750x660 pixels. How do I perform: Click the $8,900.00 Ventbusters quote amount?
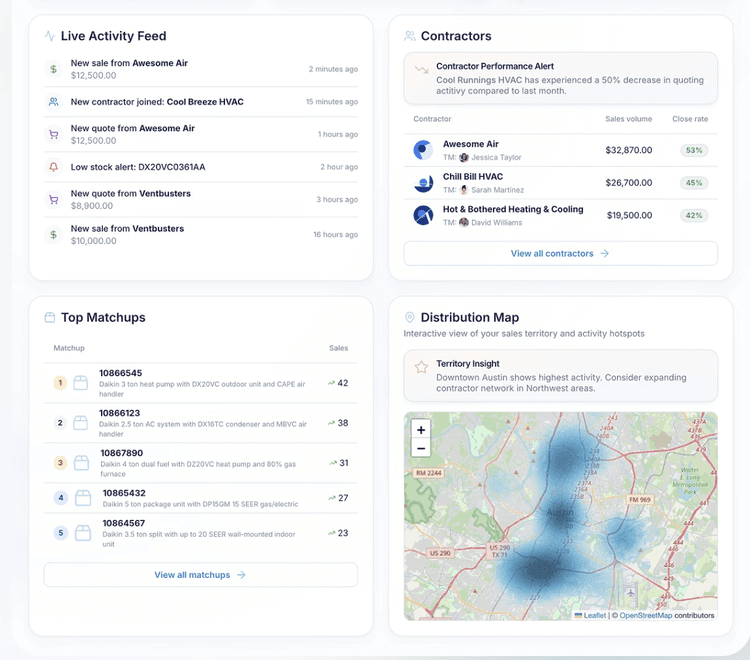coord(92,206)
